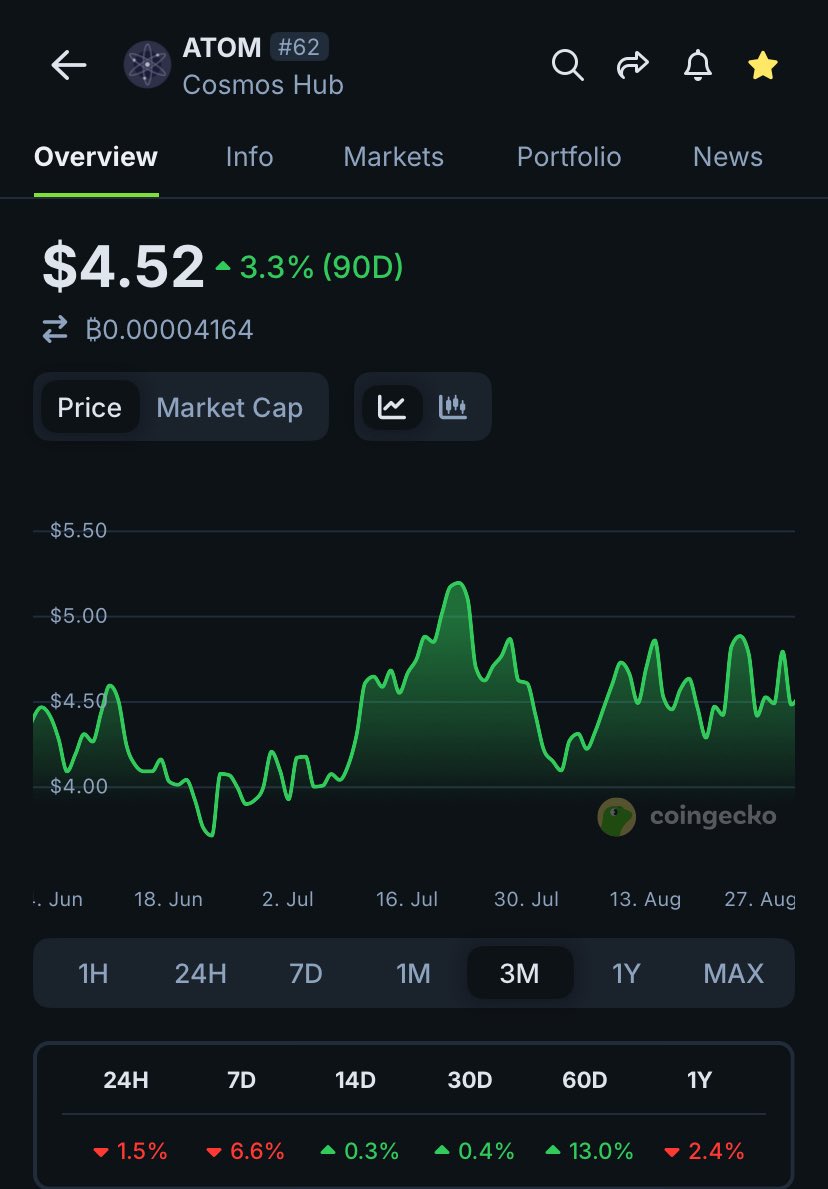Tap the 1.5% 24H change value

click(x=130, y=1151)
